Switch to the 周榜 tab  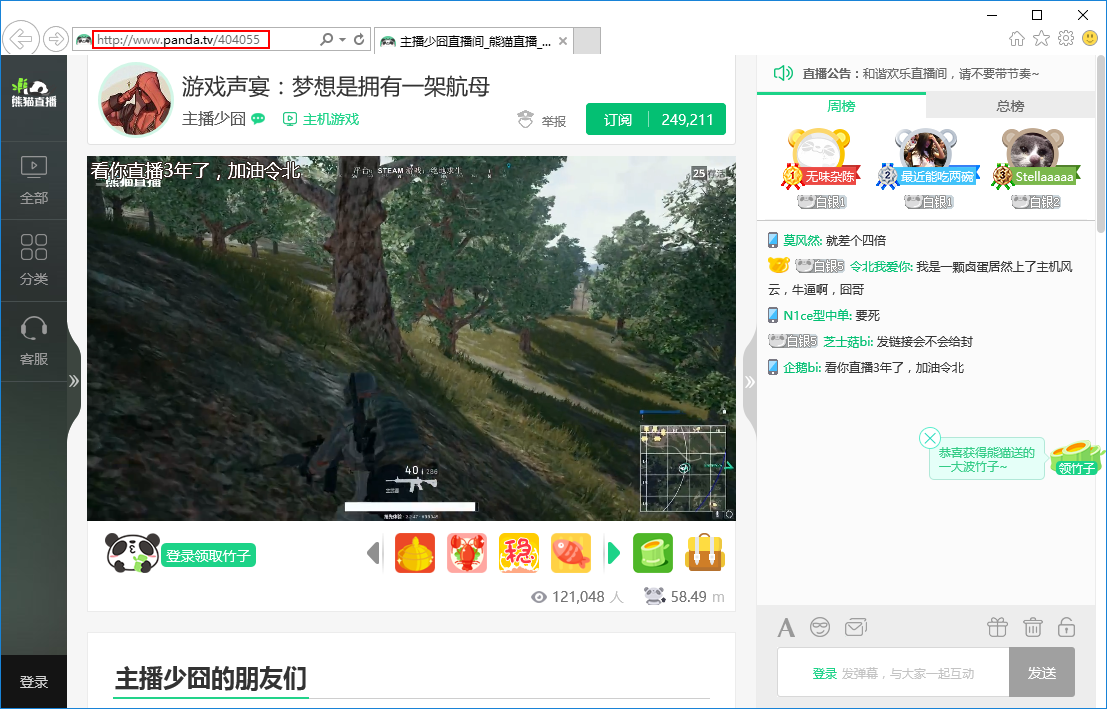(x=841, y=106)
